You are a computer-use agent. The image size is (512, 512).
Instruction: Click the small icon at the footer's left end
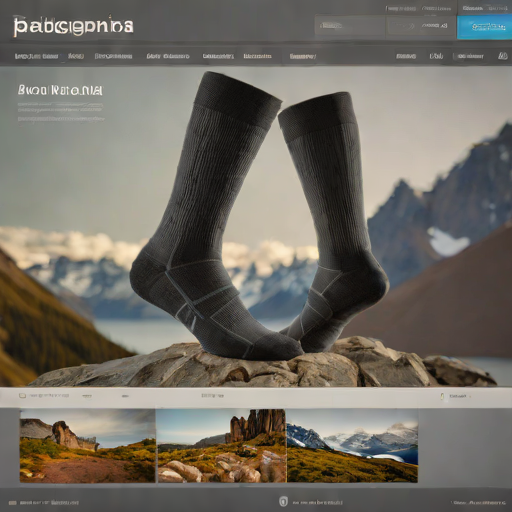13,502
